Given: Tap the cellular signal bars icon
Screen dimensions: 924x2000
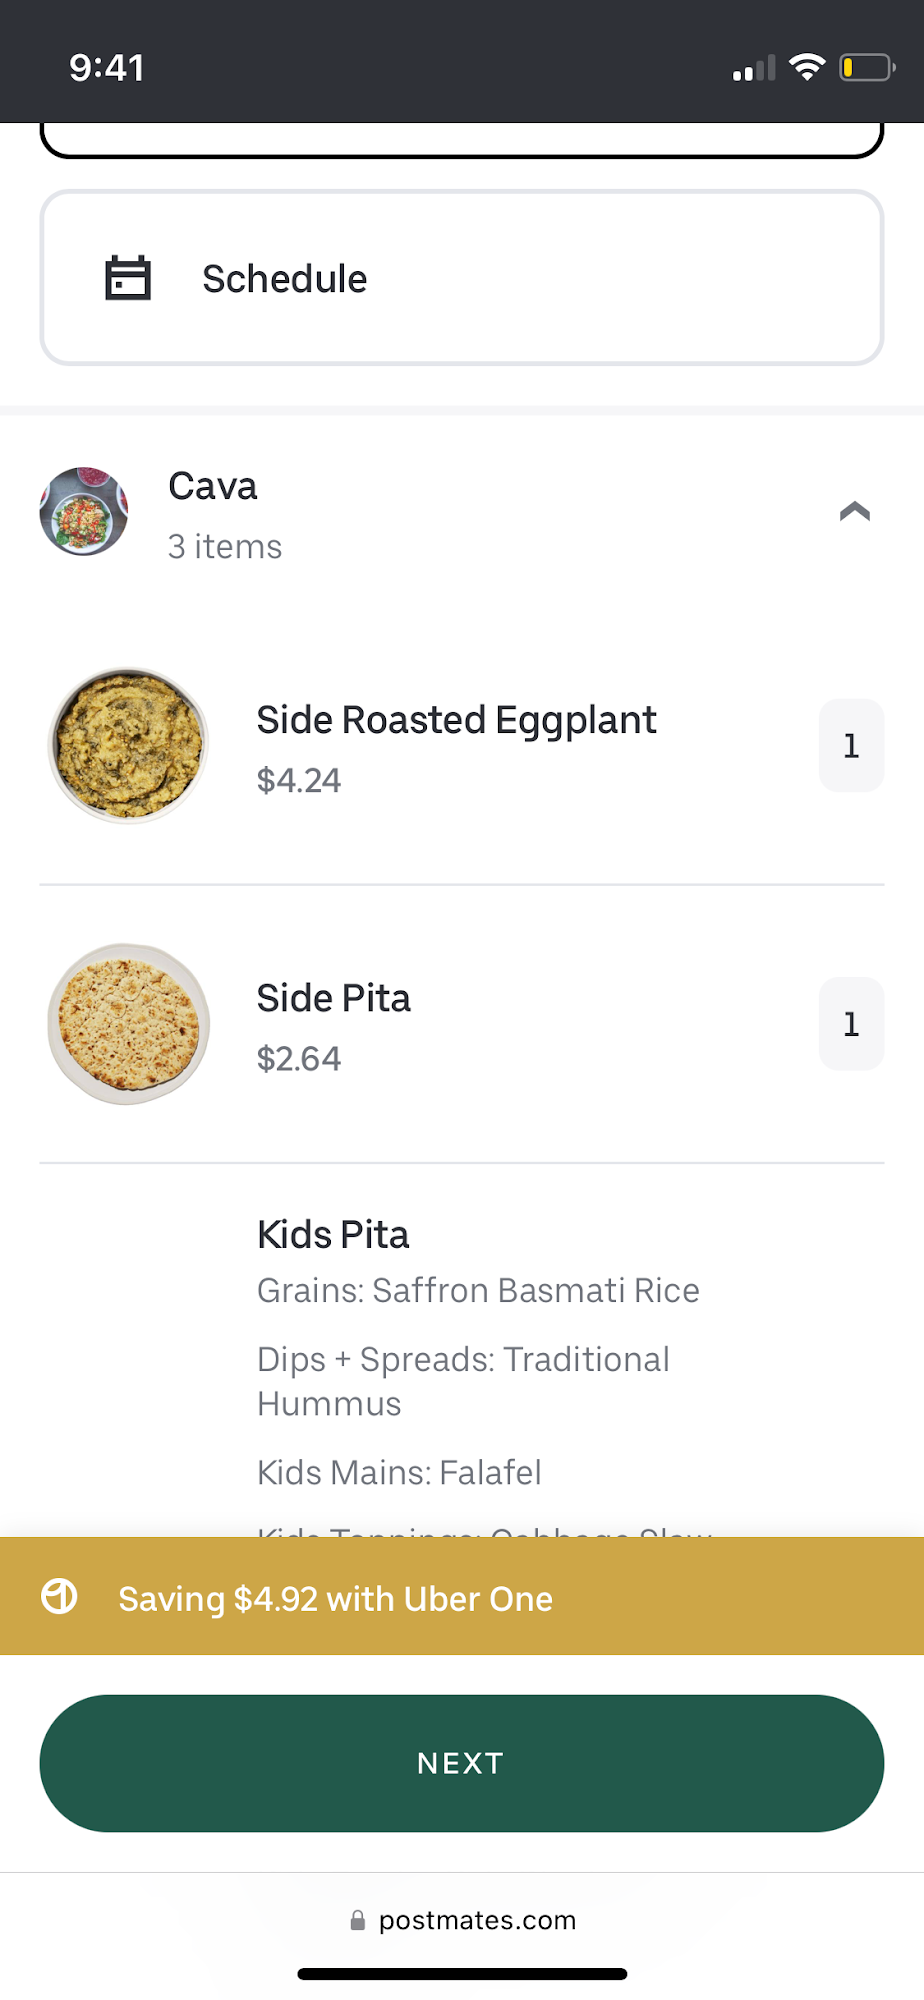Looking at the screenshot, I should tap(754, 69).
